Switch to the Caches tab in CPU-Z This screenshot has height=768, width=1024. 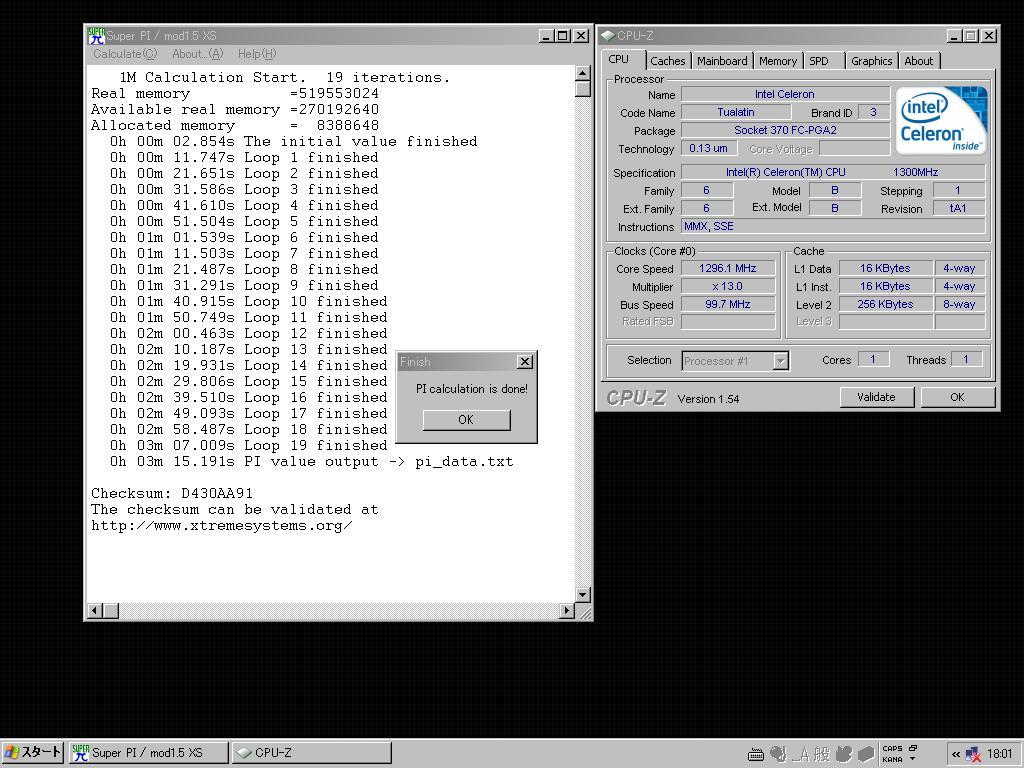click(x=667, y=61)
